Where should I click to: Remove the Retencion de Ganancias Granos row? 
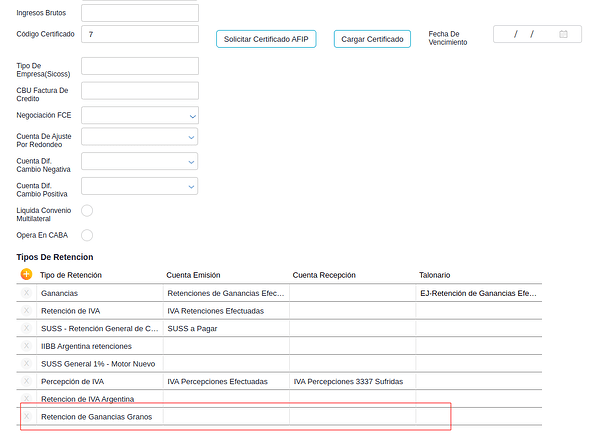[27, 416]
